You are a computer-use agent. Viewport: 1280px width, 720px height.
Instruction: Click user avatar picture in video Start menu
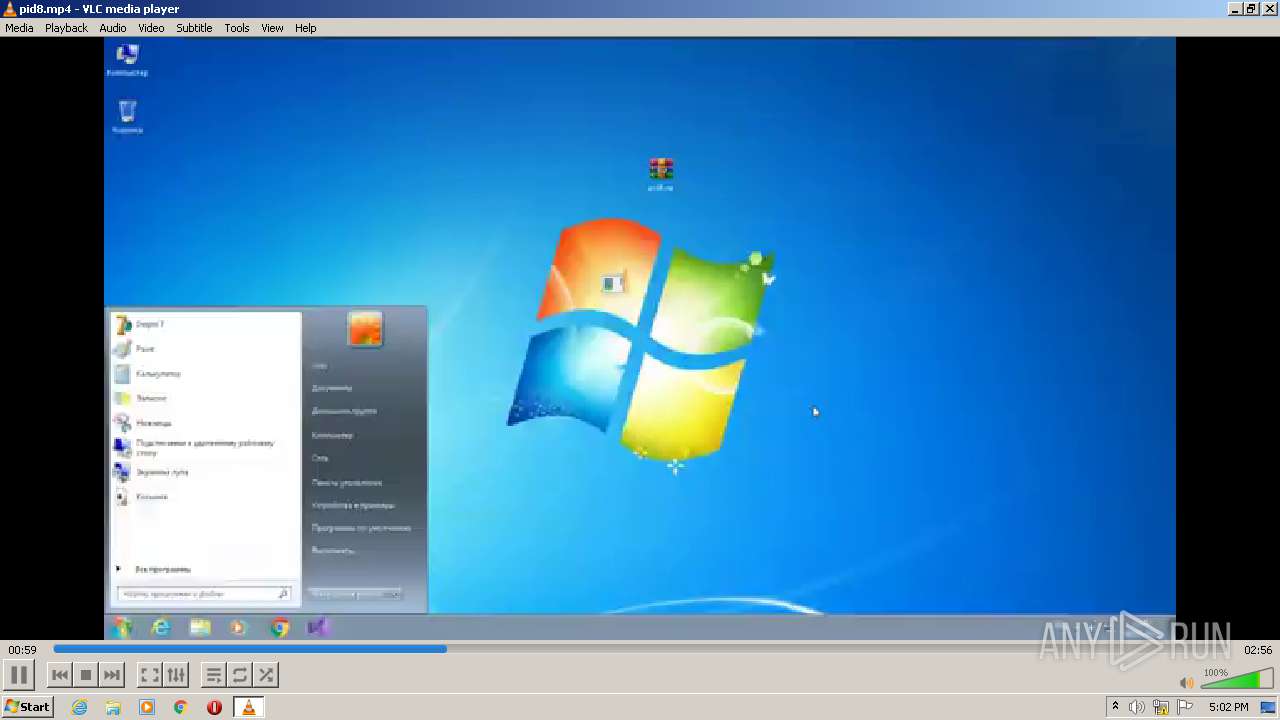[x=365, y=328]
